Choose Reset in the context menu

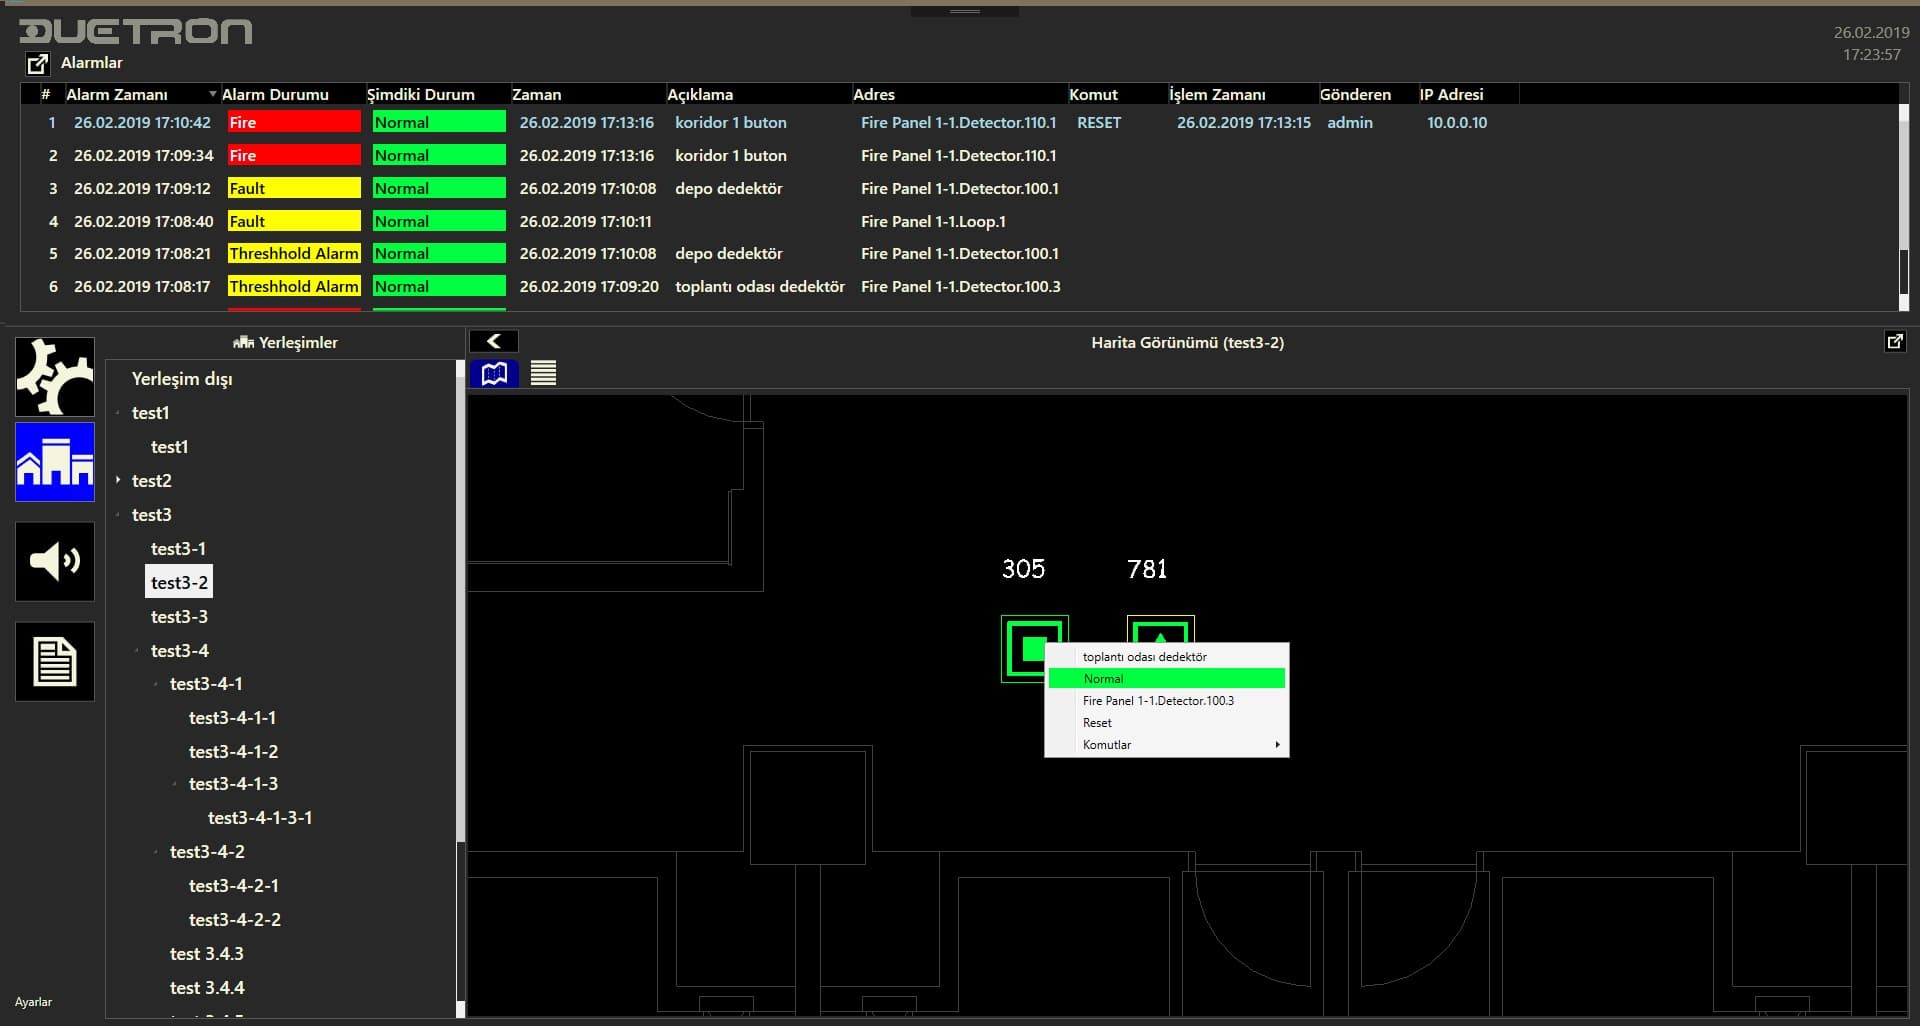point(1097,723)
